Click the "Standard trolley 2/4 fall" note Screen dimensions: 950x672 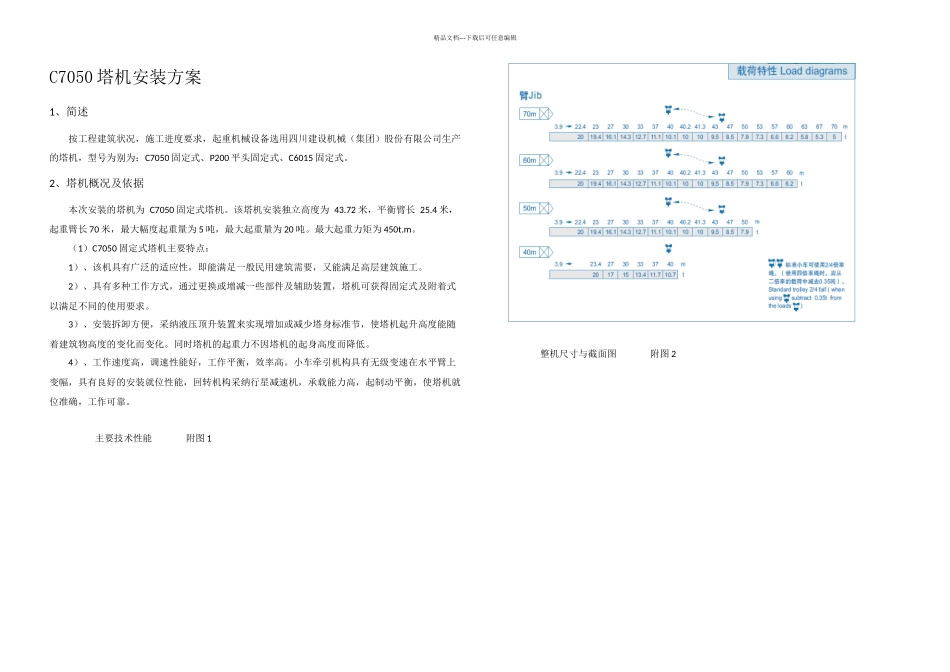coord(806,298)
